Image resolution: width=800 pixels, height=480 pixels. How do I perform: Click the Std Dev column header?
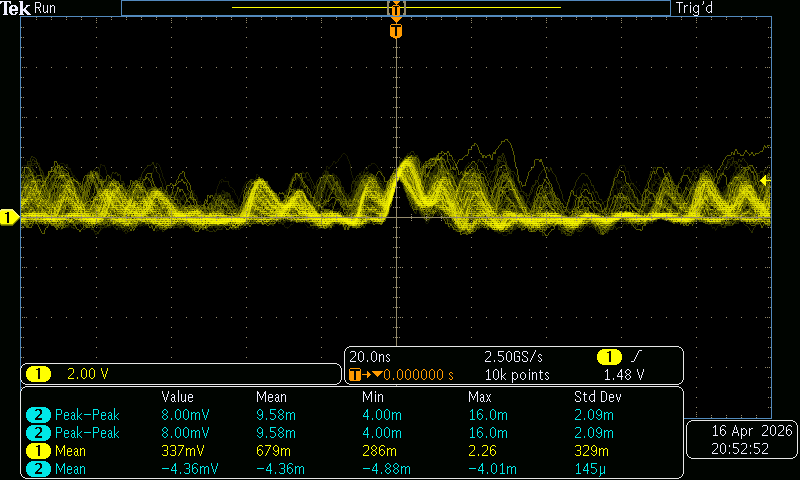(x=598, y=397)
